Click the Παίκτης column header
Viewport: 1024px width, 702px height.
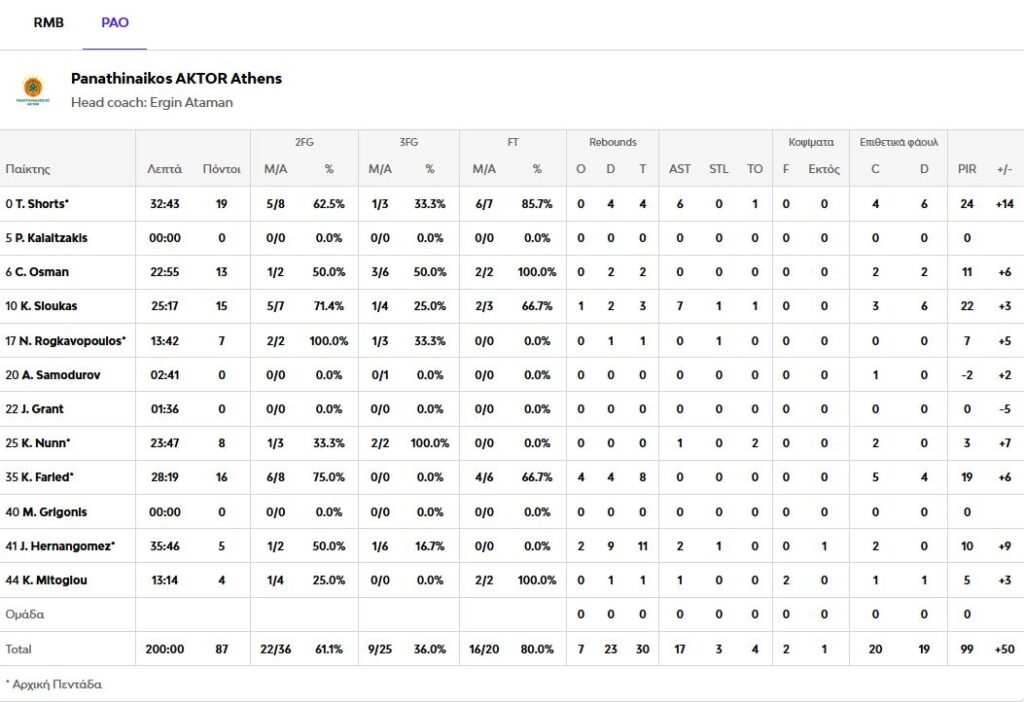tap(28, 169)
